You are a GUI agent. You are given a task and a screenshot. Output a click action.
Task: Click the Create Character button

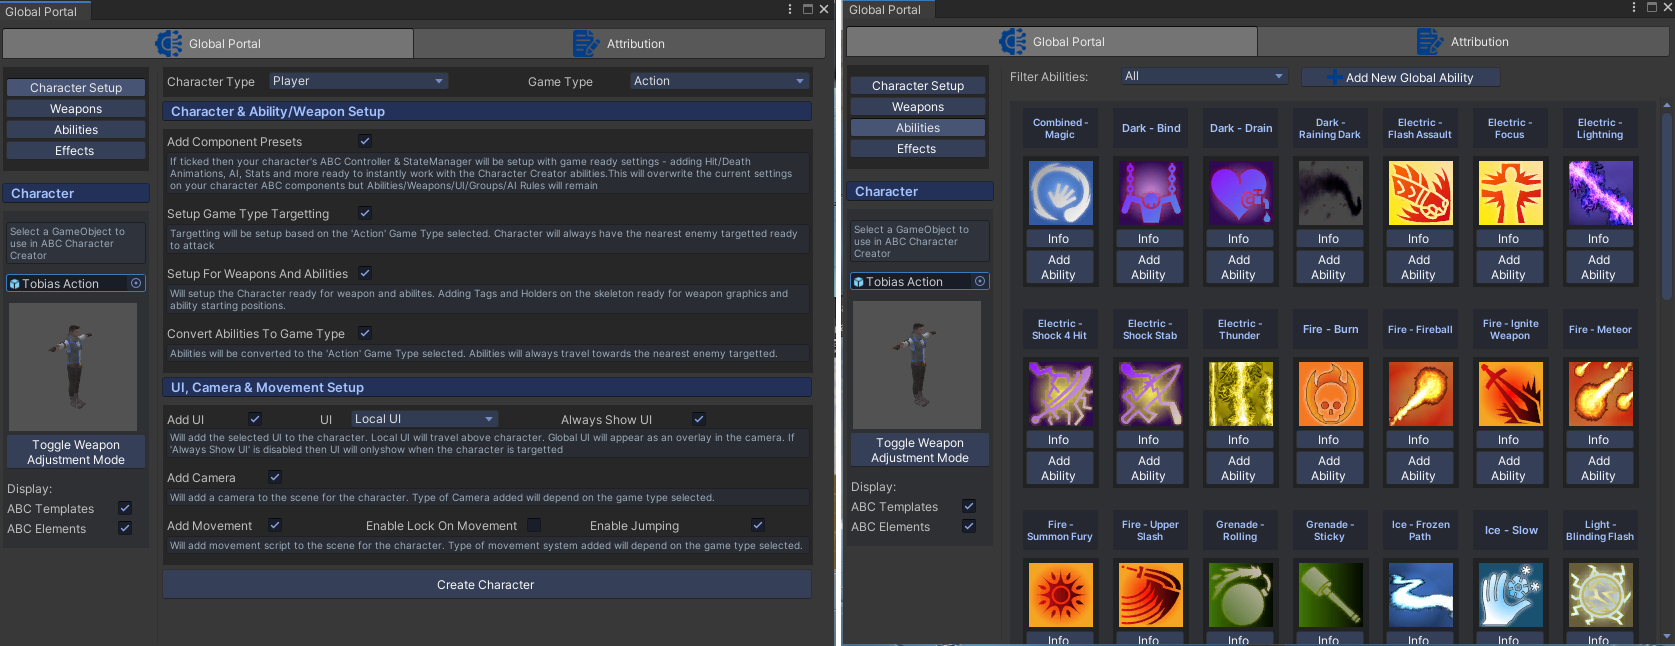point(487,585)
